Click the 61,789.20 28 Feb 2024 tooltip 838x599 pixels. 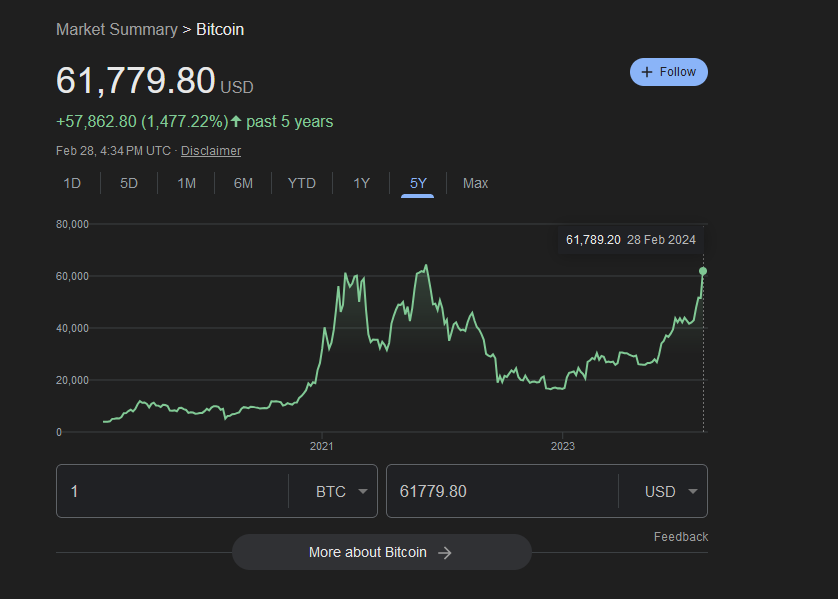click(631, 240)
